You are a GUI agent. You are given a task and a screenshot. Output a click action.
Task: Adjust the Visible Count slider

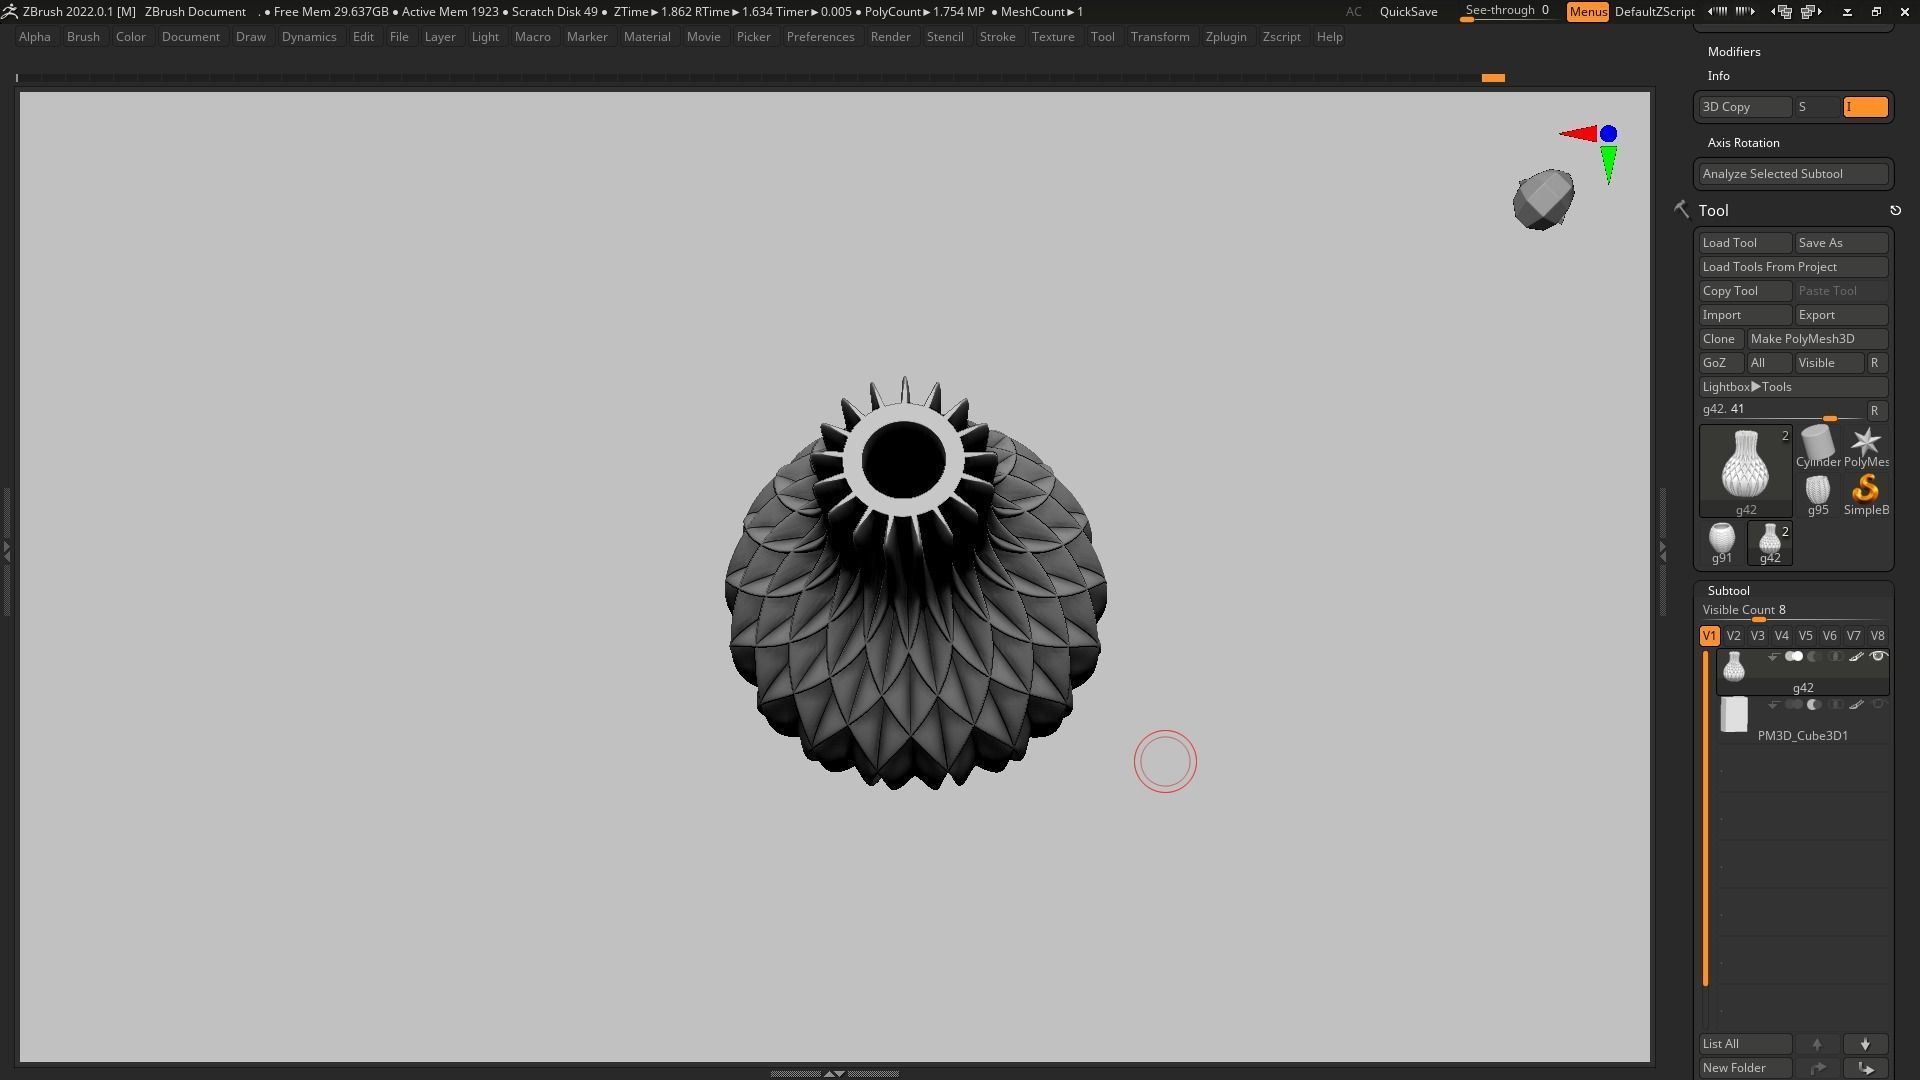pyautogui.click(x=1758, y=619)
